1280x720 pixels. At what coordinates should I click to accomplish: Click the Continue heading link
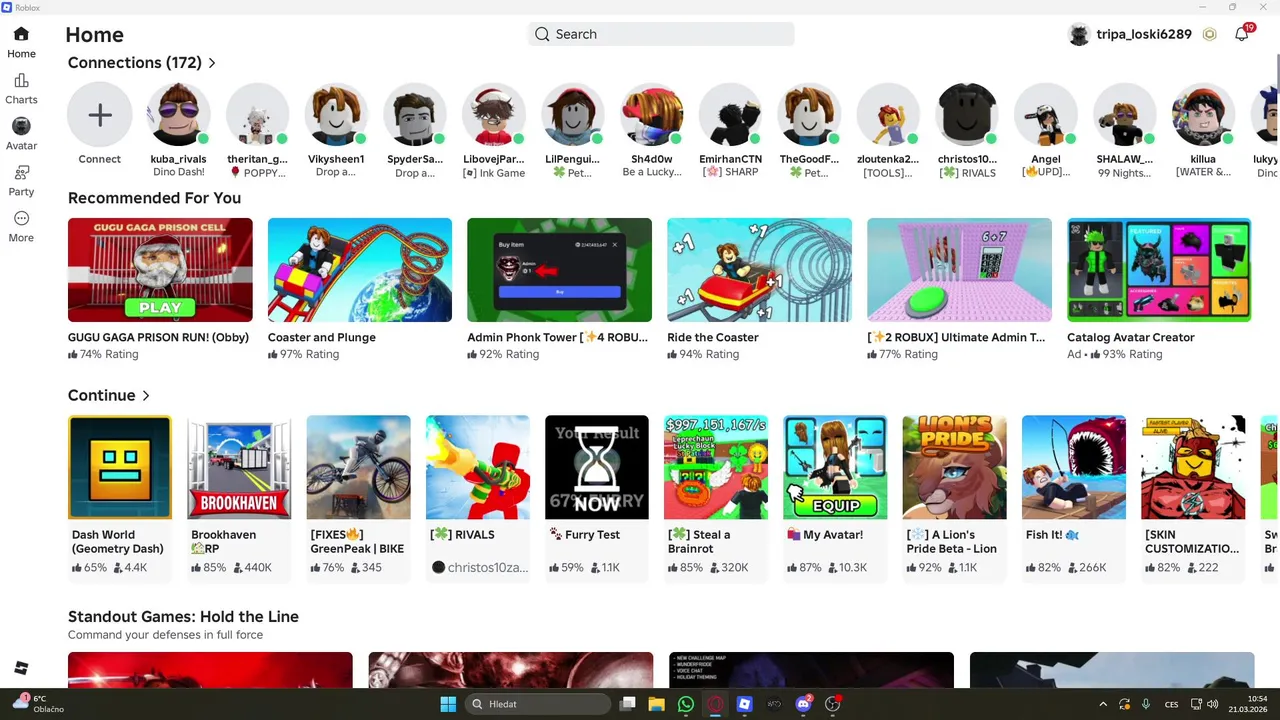click(101, 396)
